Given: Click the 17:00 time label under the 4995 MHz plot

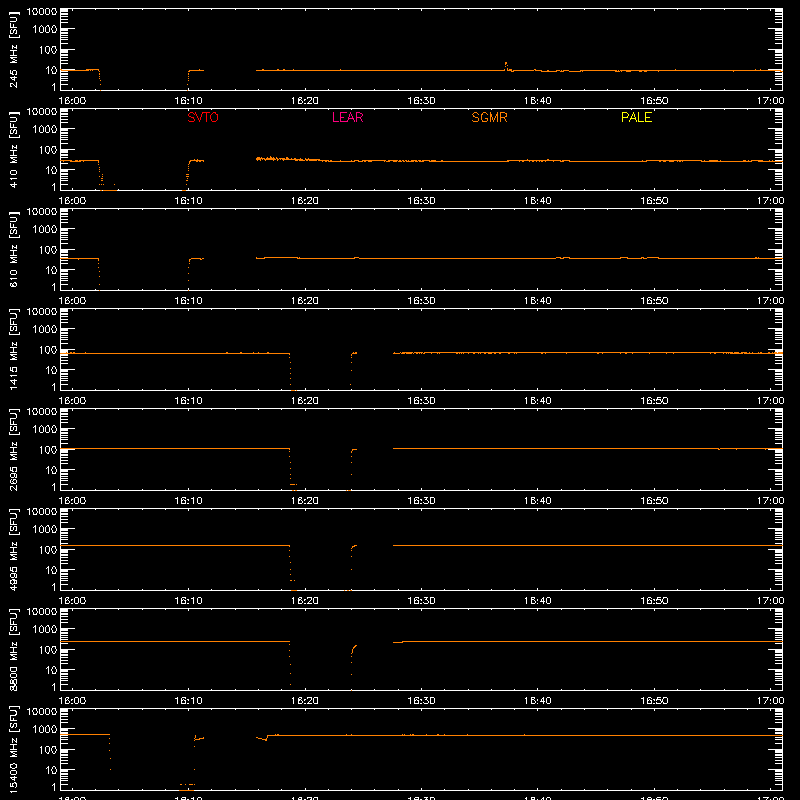Looking at the screenshot, I should [770, 601].
